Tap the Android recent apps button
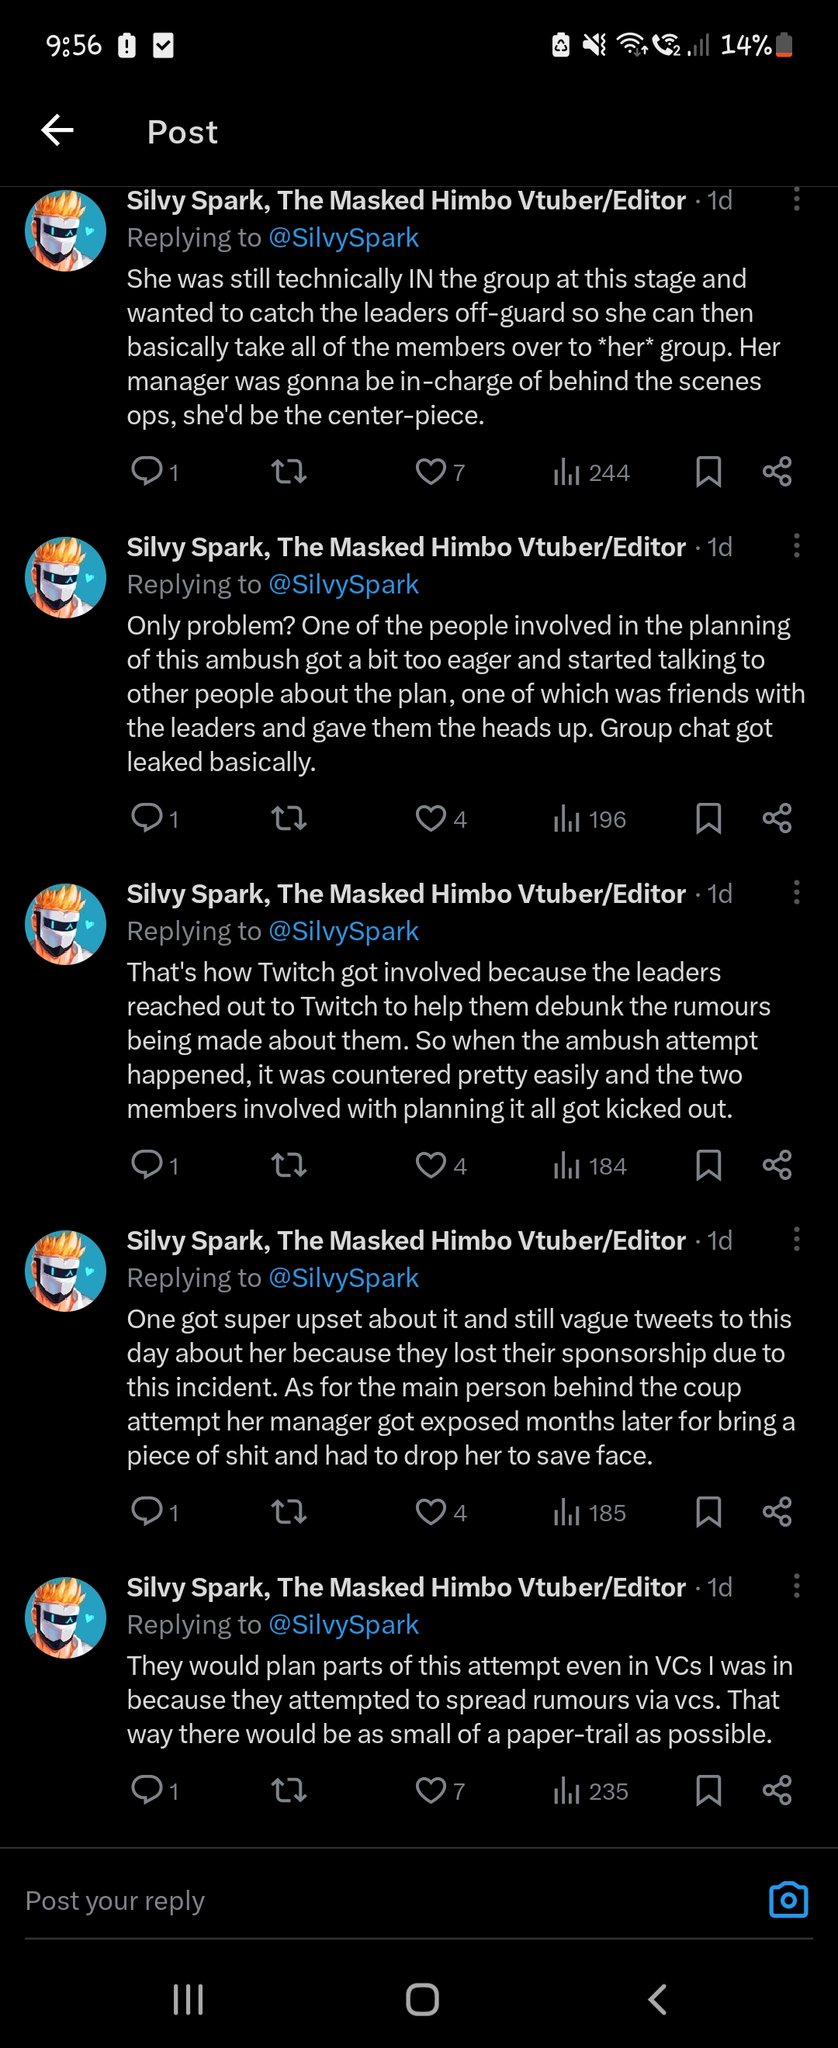The height and width of the screenshot is (2048, 838). click(x=188, y=1999)
